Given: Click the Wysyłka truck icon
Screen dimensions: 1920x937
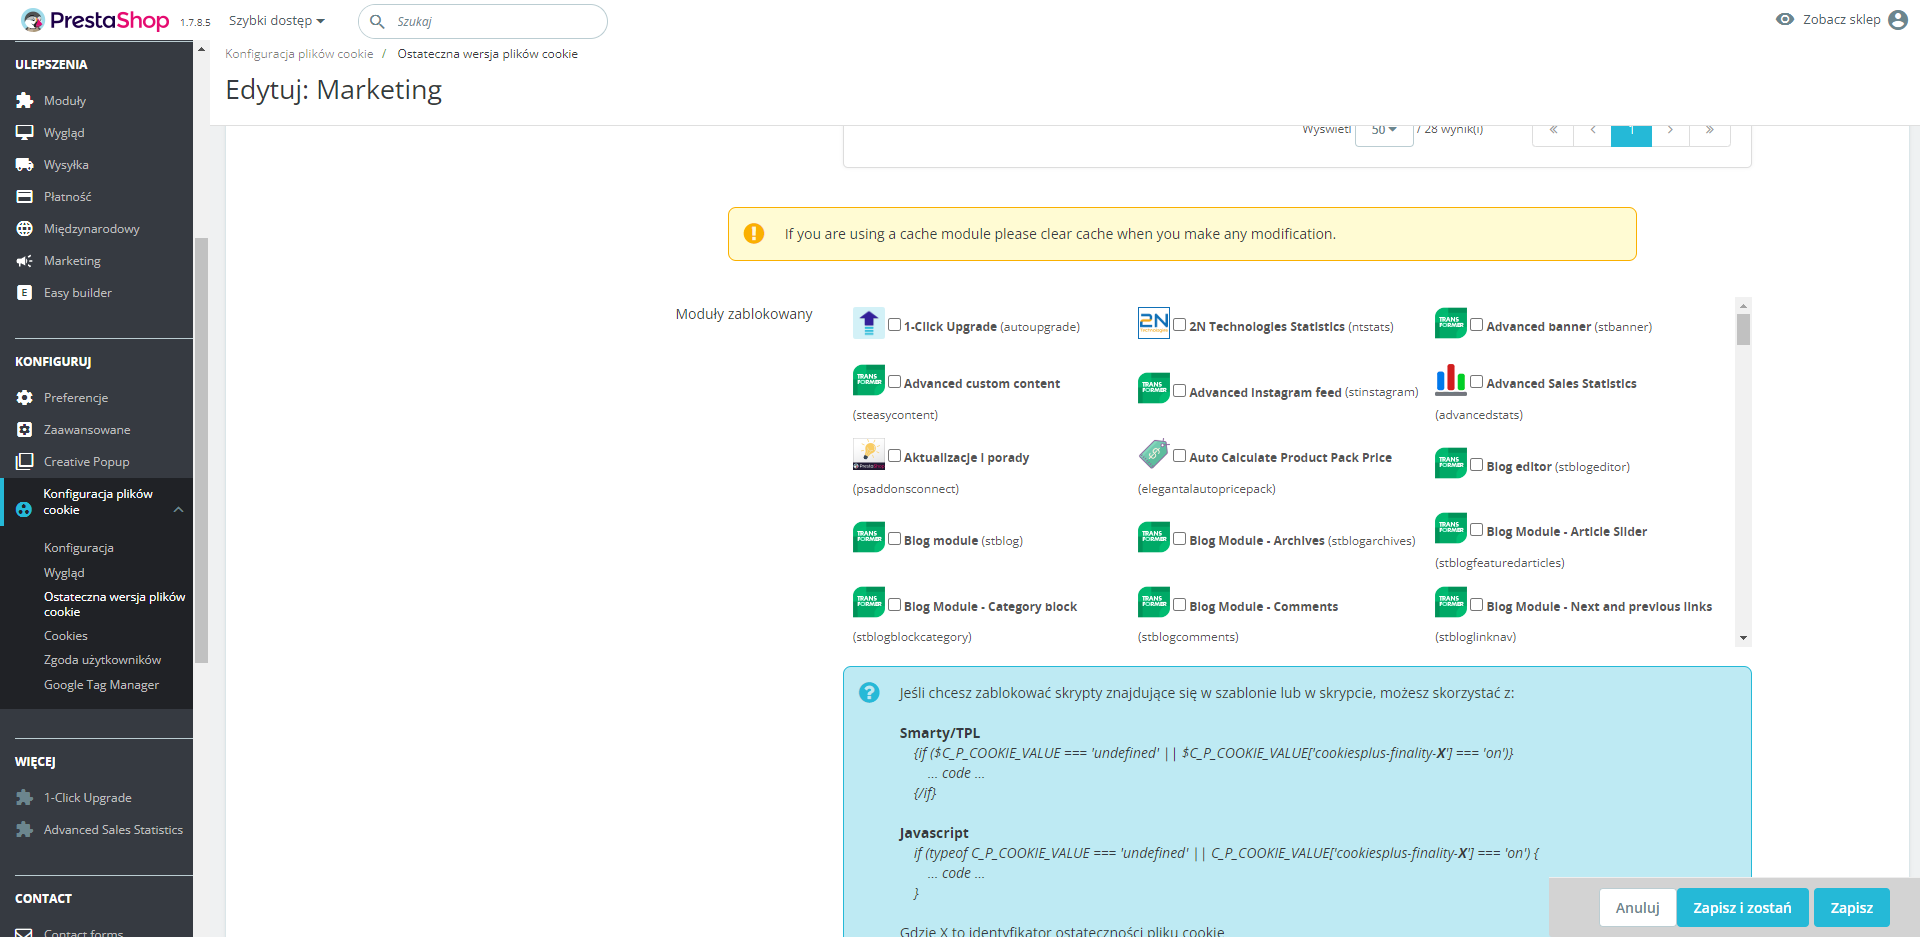Looking at the screenshot, I should click(25, 165).
